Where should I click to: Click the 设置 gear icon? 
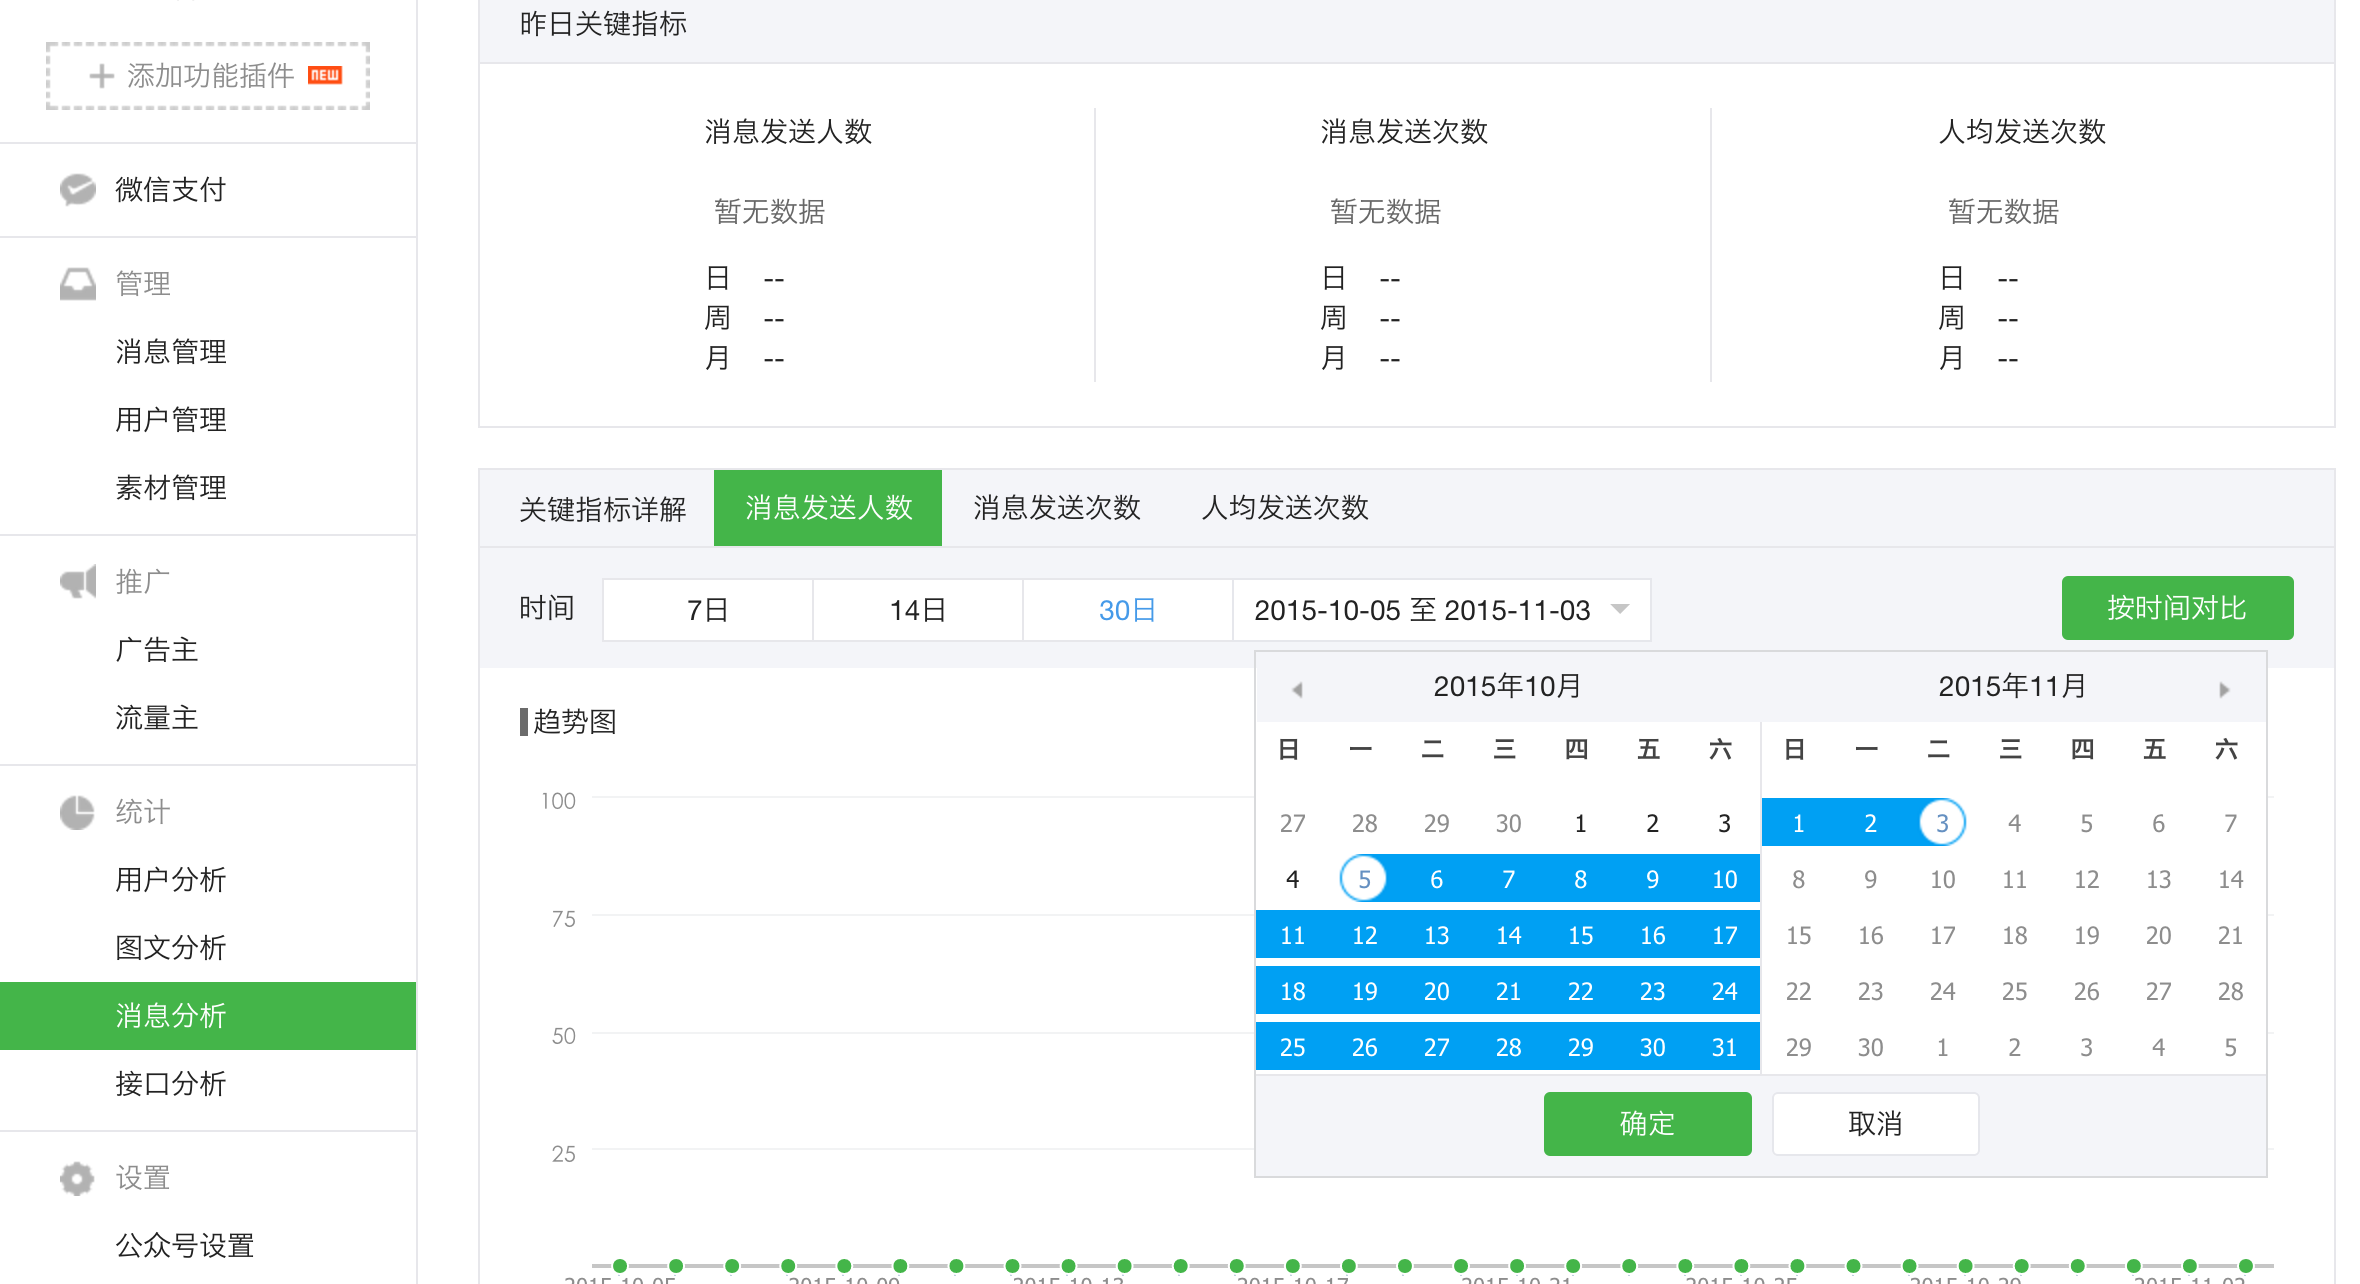pos(77,1178)
